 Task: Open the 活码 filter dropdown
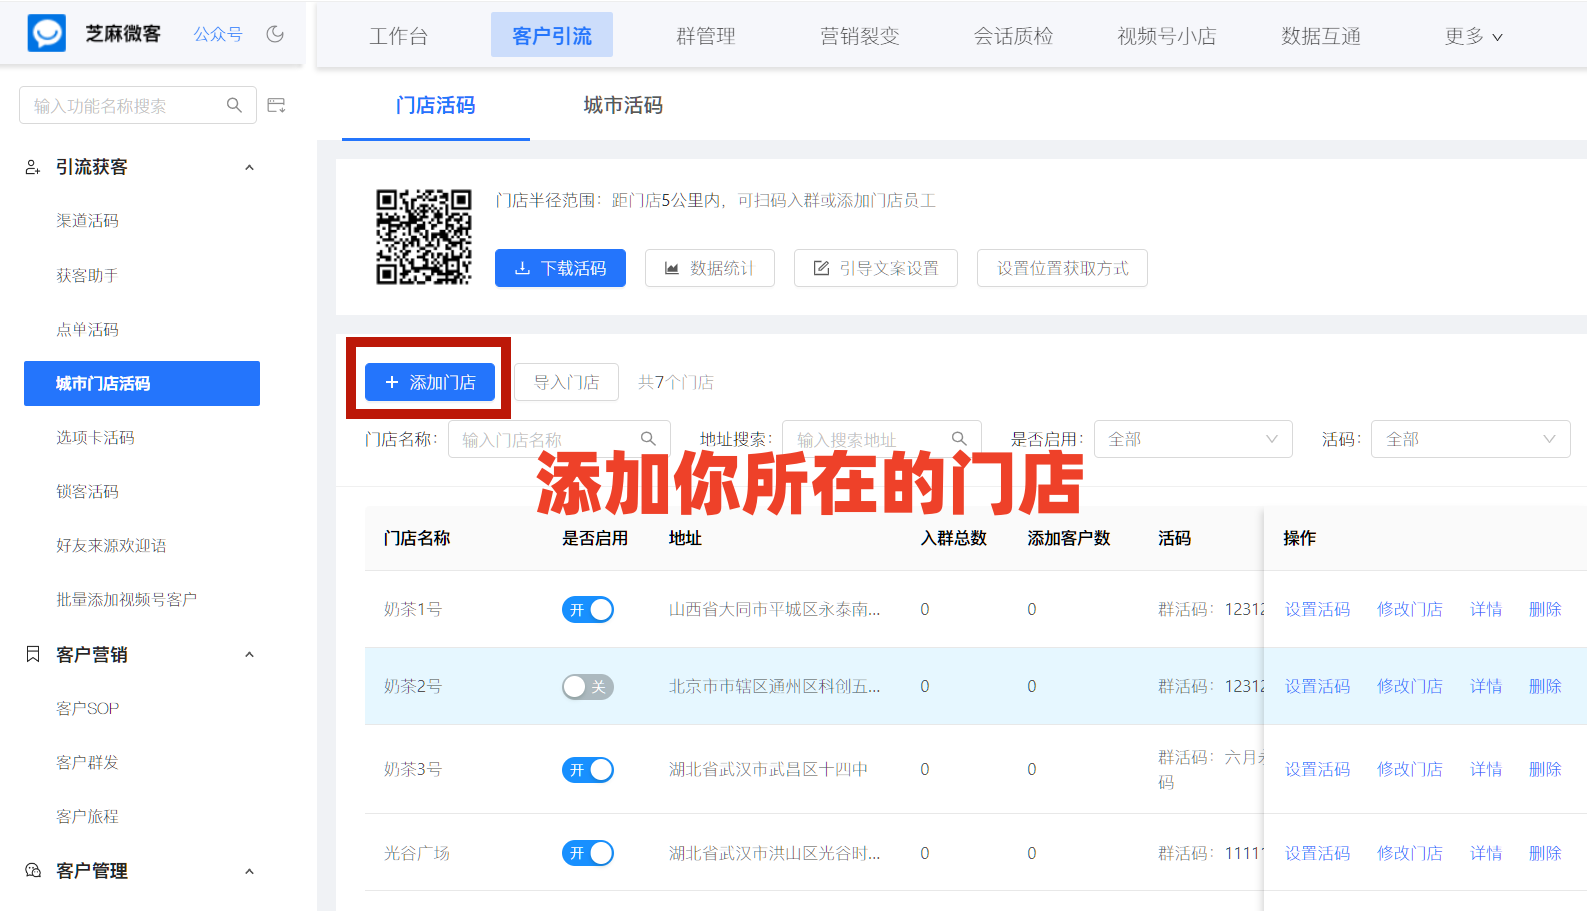pos(1470,439)
